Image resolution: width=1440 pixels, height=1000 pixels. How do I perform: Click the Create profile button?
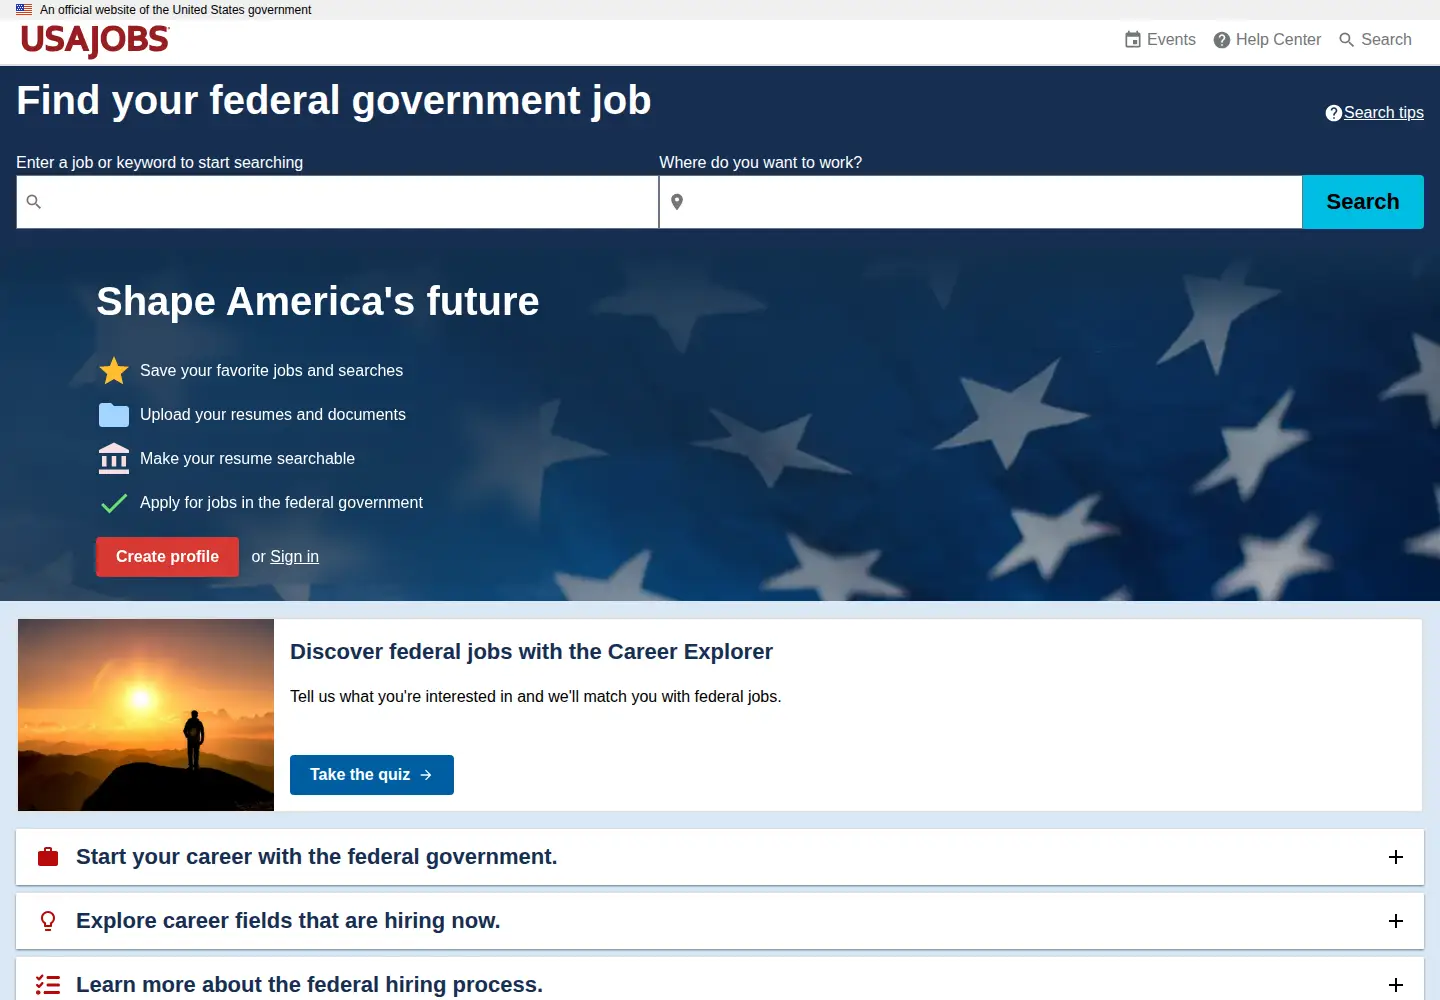coord(167,557)
